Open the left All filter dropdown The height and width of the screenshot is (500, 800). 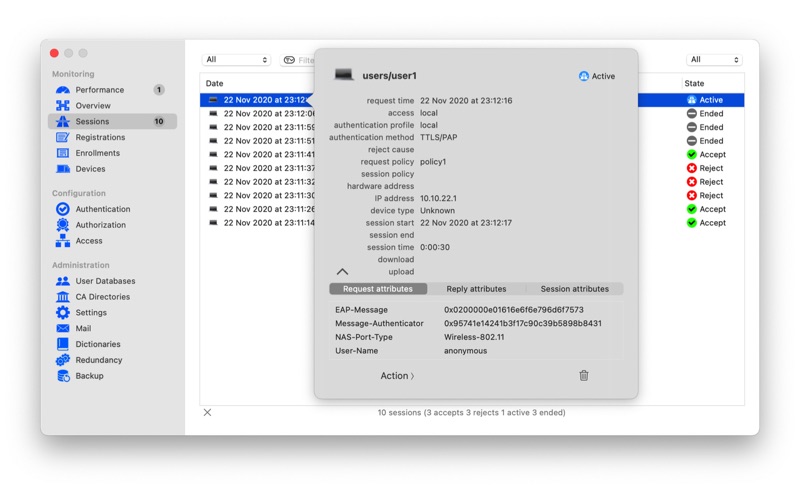236,60
